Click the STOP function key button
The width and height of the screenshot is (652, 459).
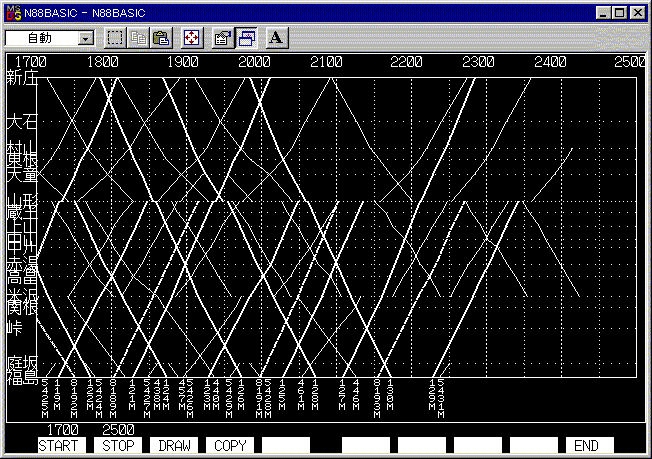[118, 446]
